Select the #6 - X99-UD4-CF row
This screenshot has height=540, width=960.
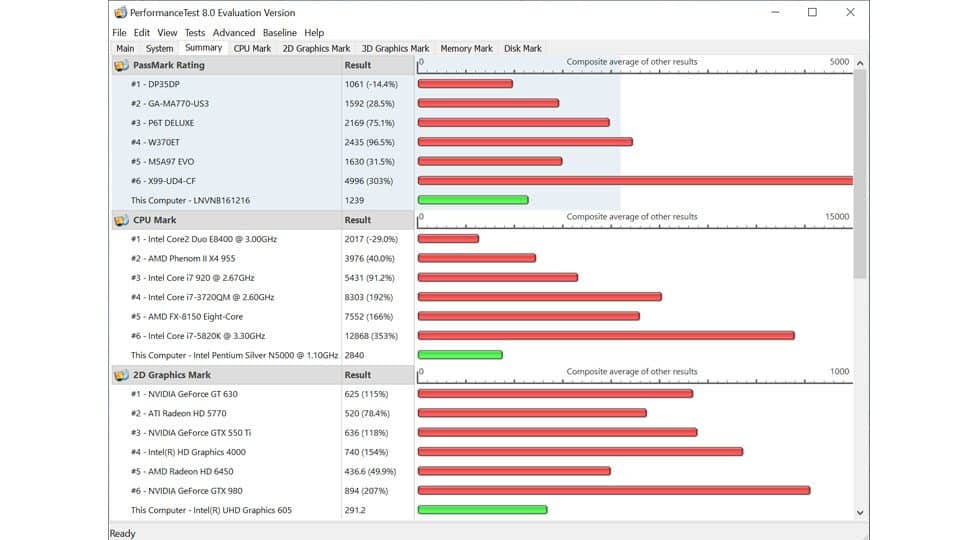482,181
